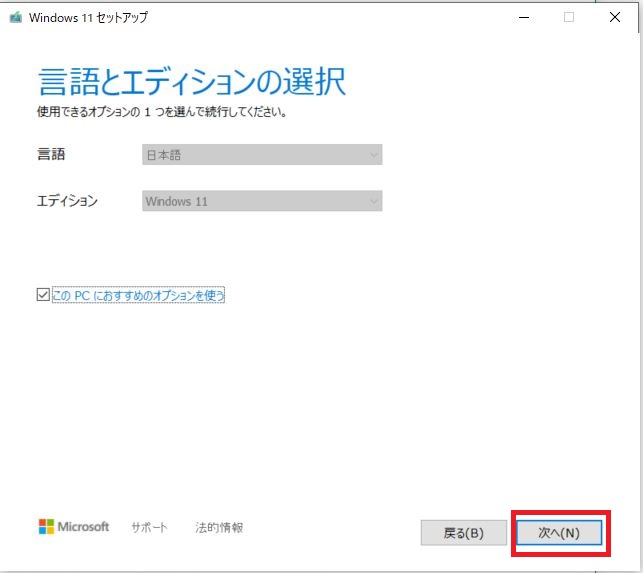The width and height of the screenshot is (643, 573).
Task: Click the Windows 11 セットアップ title text
Action: point(90,17)
